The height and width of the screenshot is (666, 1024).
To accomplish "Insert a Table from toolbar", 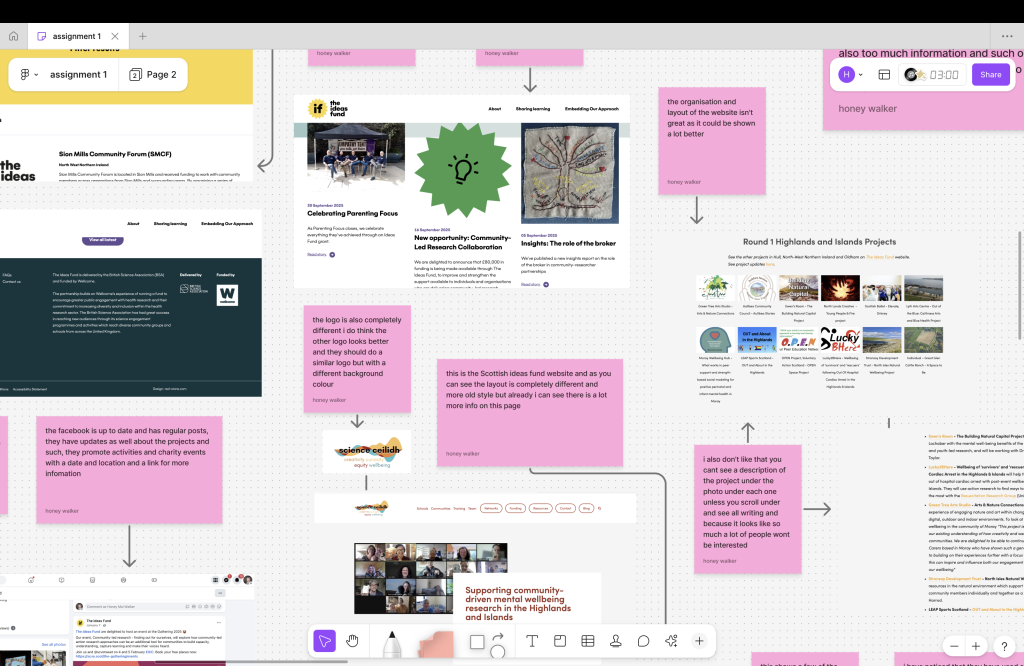I will click(588, 641).
